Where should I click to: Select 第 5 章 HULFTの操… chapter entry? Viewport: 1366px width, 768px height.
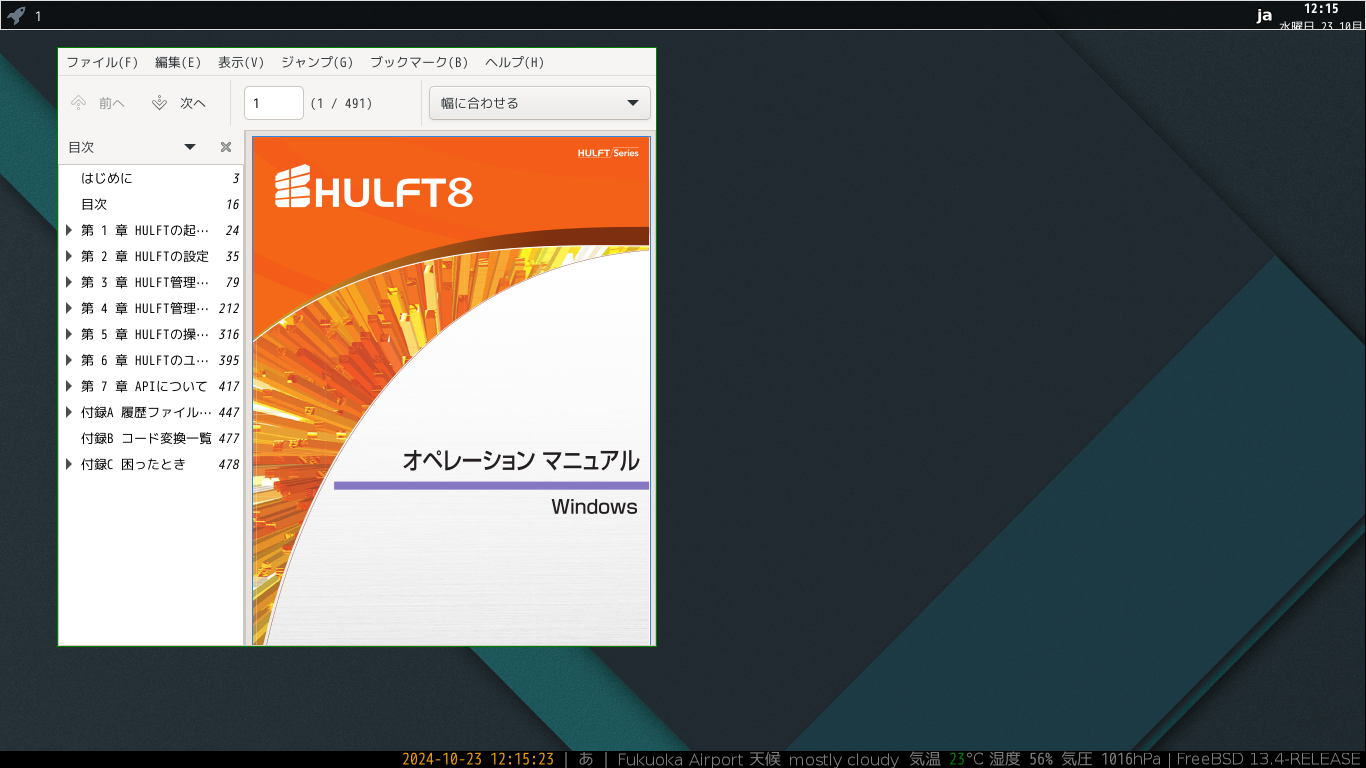(151, 334)
